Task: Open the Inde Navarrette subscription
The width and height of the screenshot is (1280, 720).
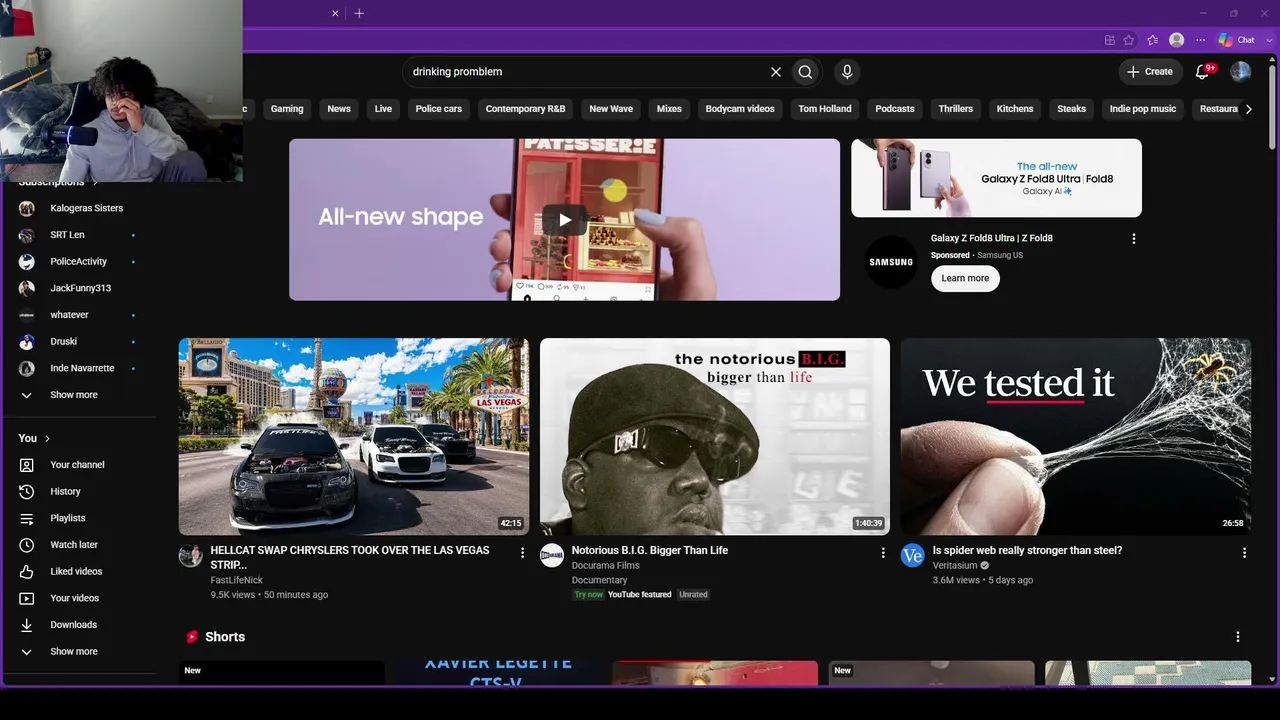Action: [78, 368]
